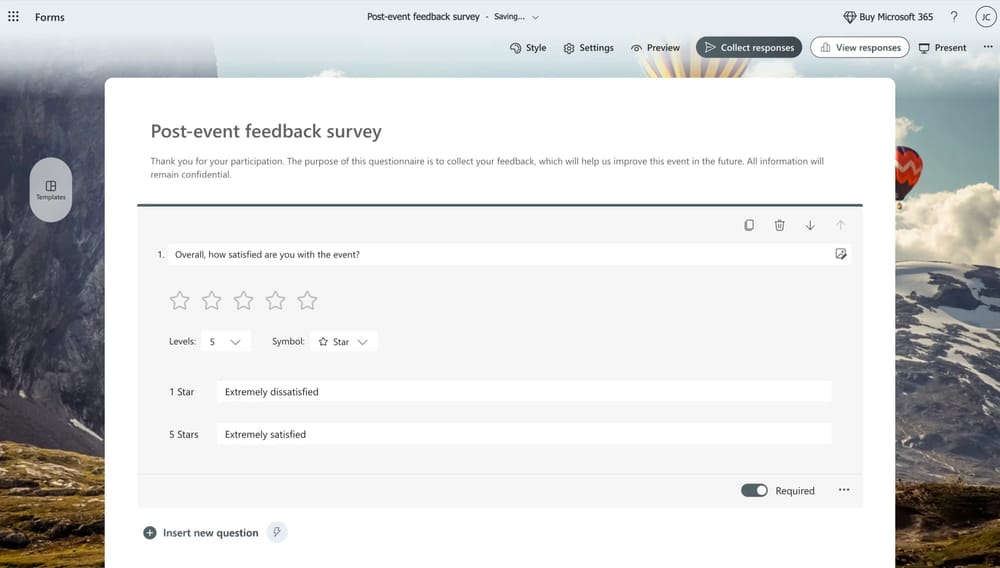Viewport: 1000px width, 568px height.
Task: Open the Style menu
Action: click(528, 47)
